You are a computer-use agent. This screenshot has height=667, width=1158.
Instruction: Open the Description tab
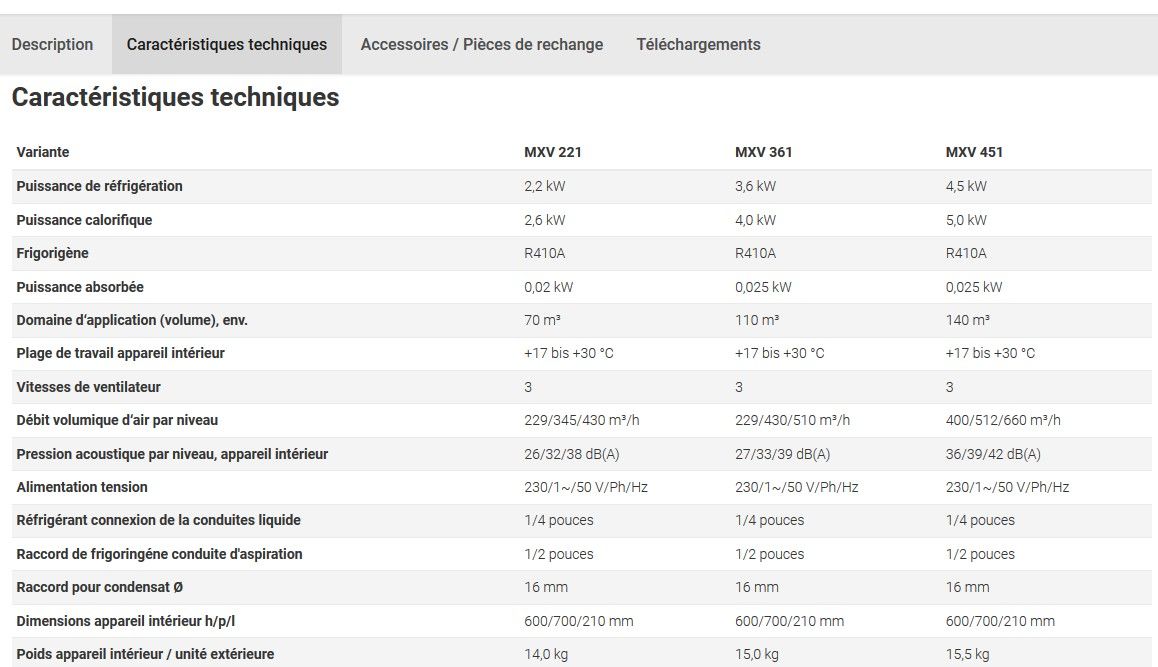pos(52,45)
